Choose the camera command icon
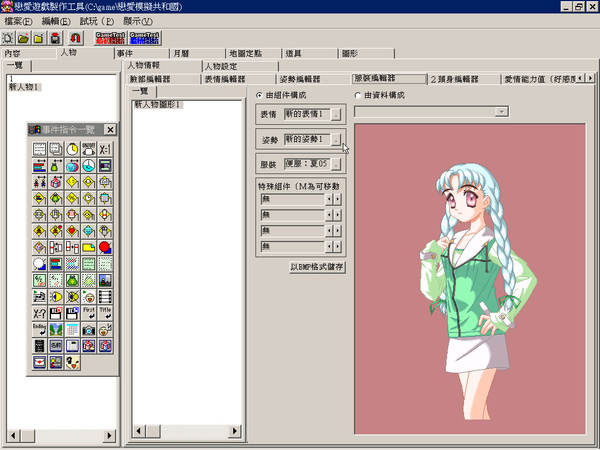 click(x=88, y=330)
